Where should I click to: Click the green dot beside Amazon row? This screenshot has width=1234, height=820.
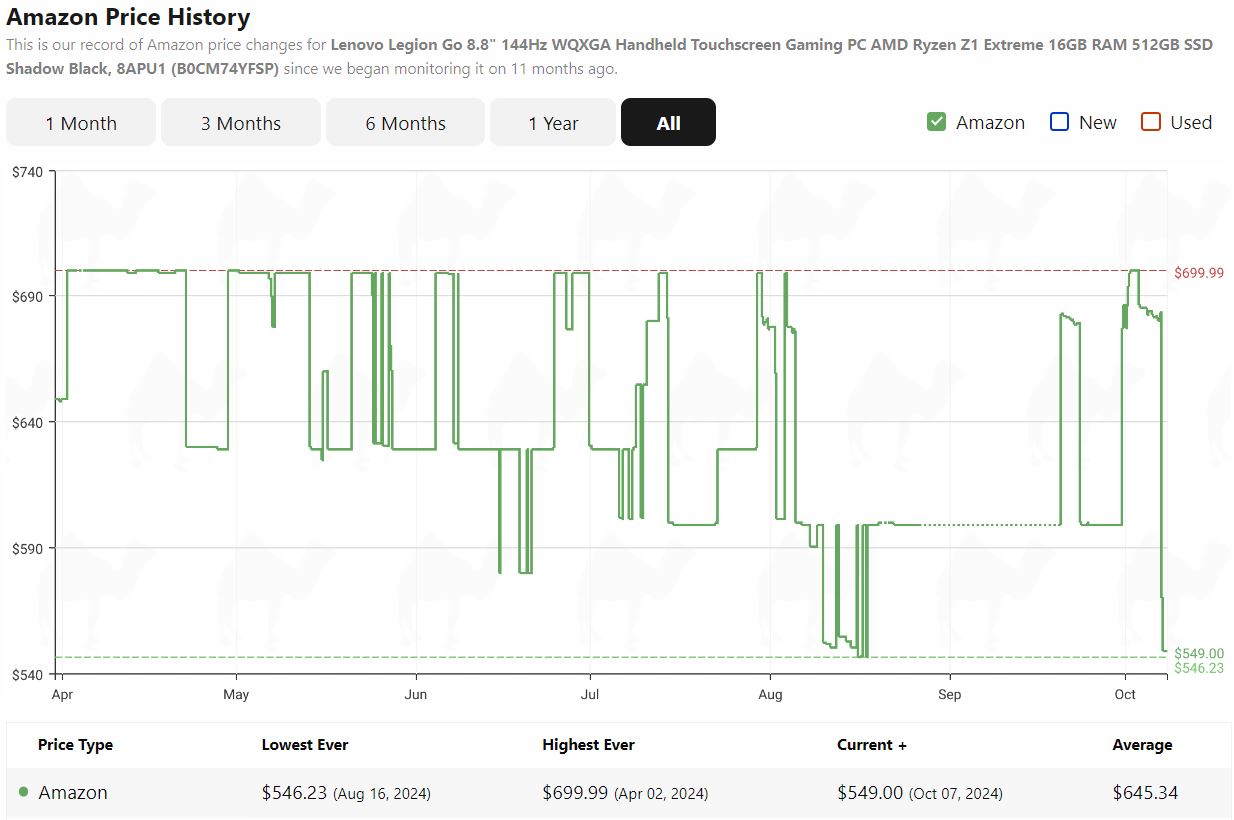point(23,792)
